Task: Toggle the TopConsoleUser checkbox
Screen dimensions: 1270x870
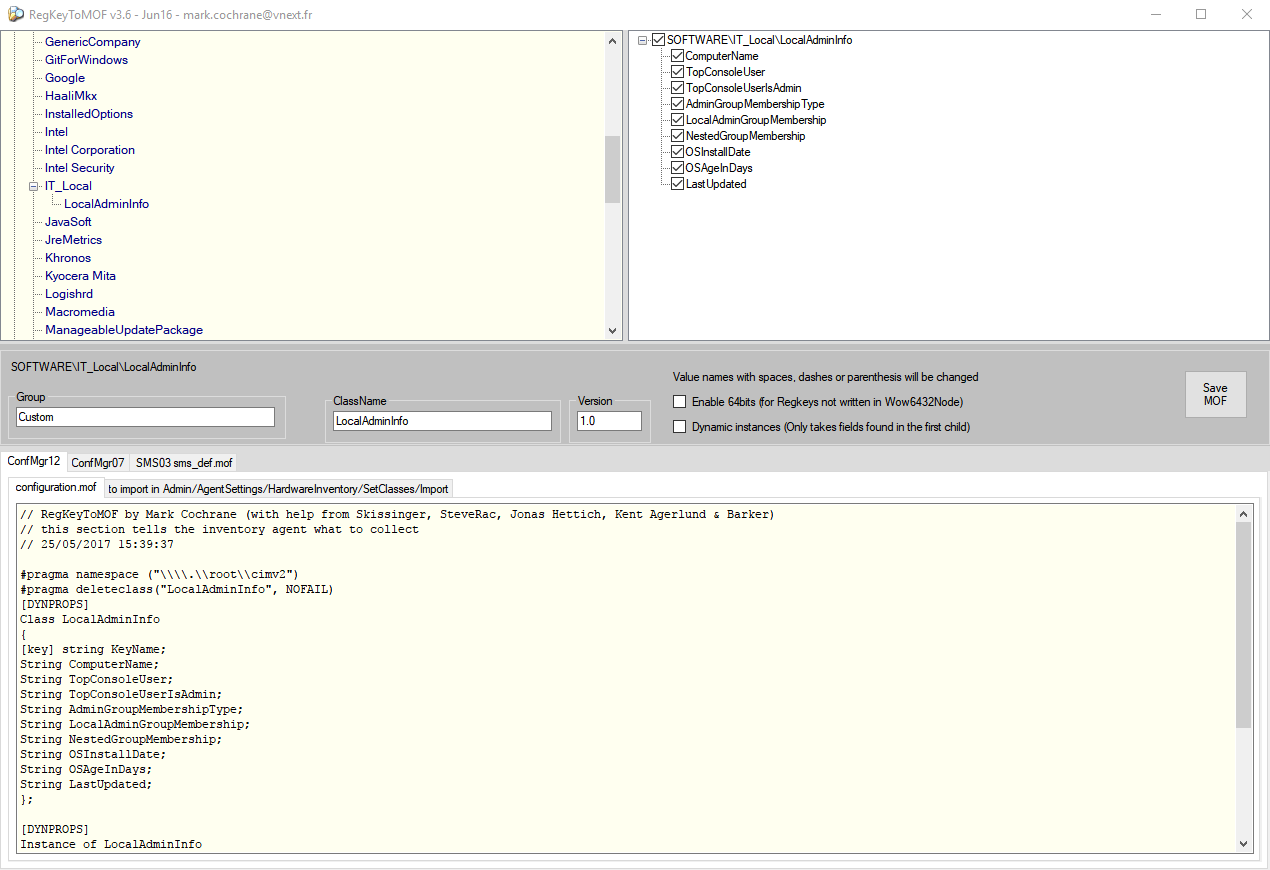Action: [x=677, y=72]
